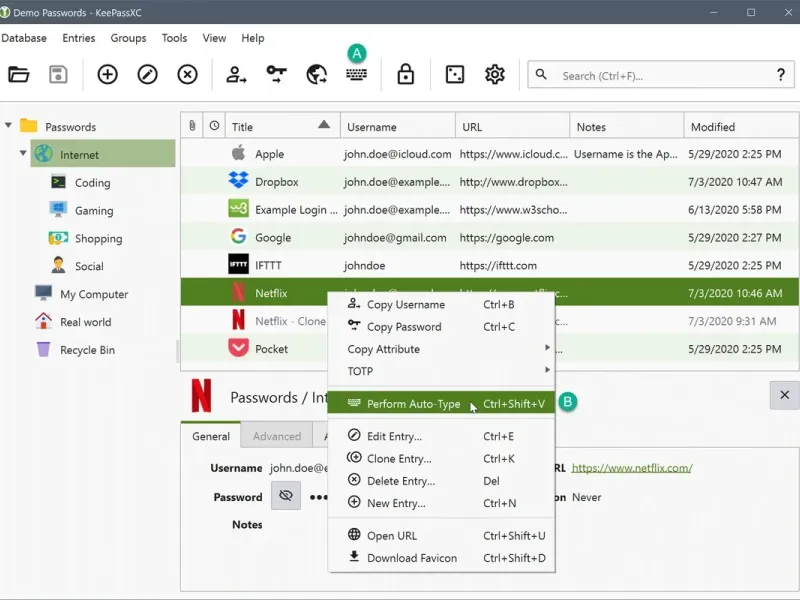Expand the TOTP submenu

point(440,371)
